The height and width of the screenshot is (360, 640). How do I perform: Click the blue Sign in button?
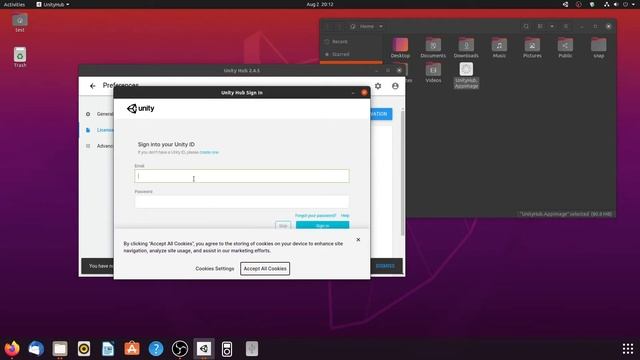pyautogui.click(x=322, y=225)
